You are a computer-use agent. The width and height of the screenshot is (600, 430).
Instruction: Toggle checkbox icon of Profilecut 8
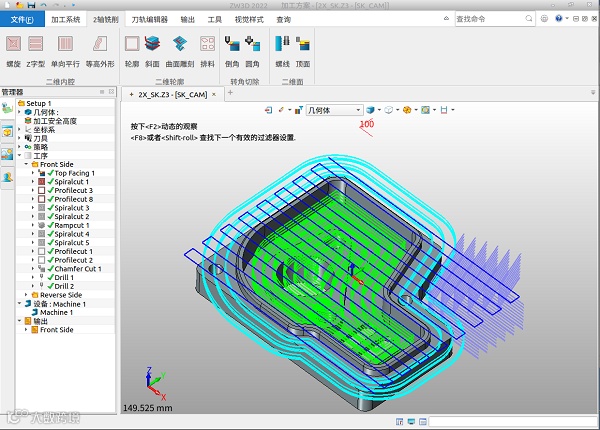[x=42, y=199]
